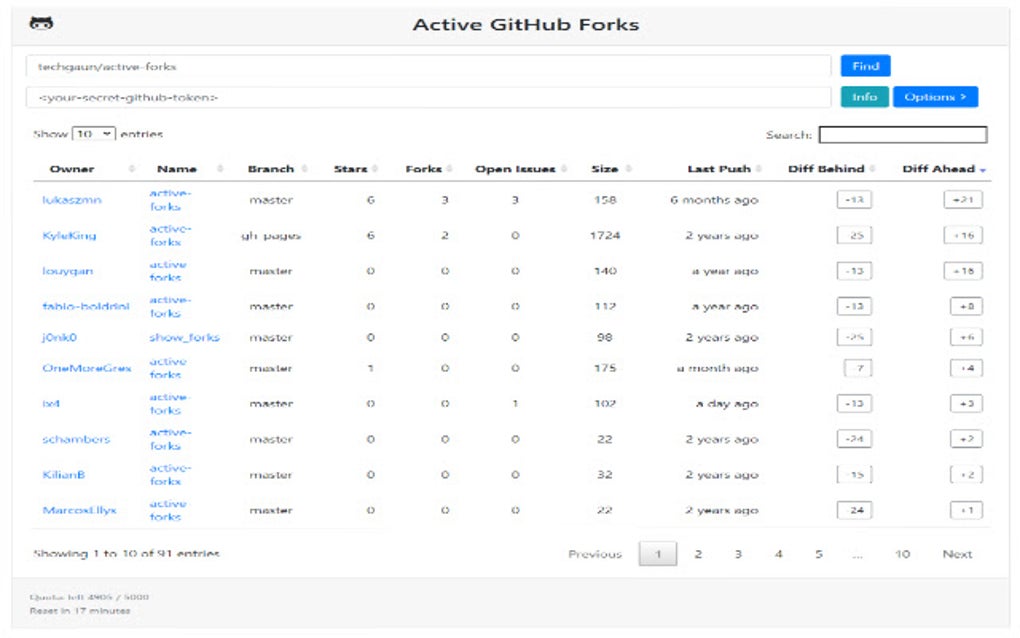Click Next to view more entries
Viewport: 1020px width, 638px height.
(957, 554)
